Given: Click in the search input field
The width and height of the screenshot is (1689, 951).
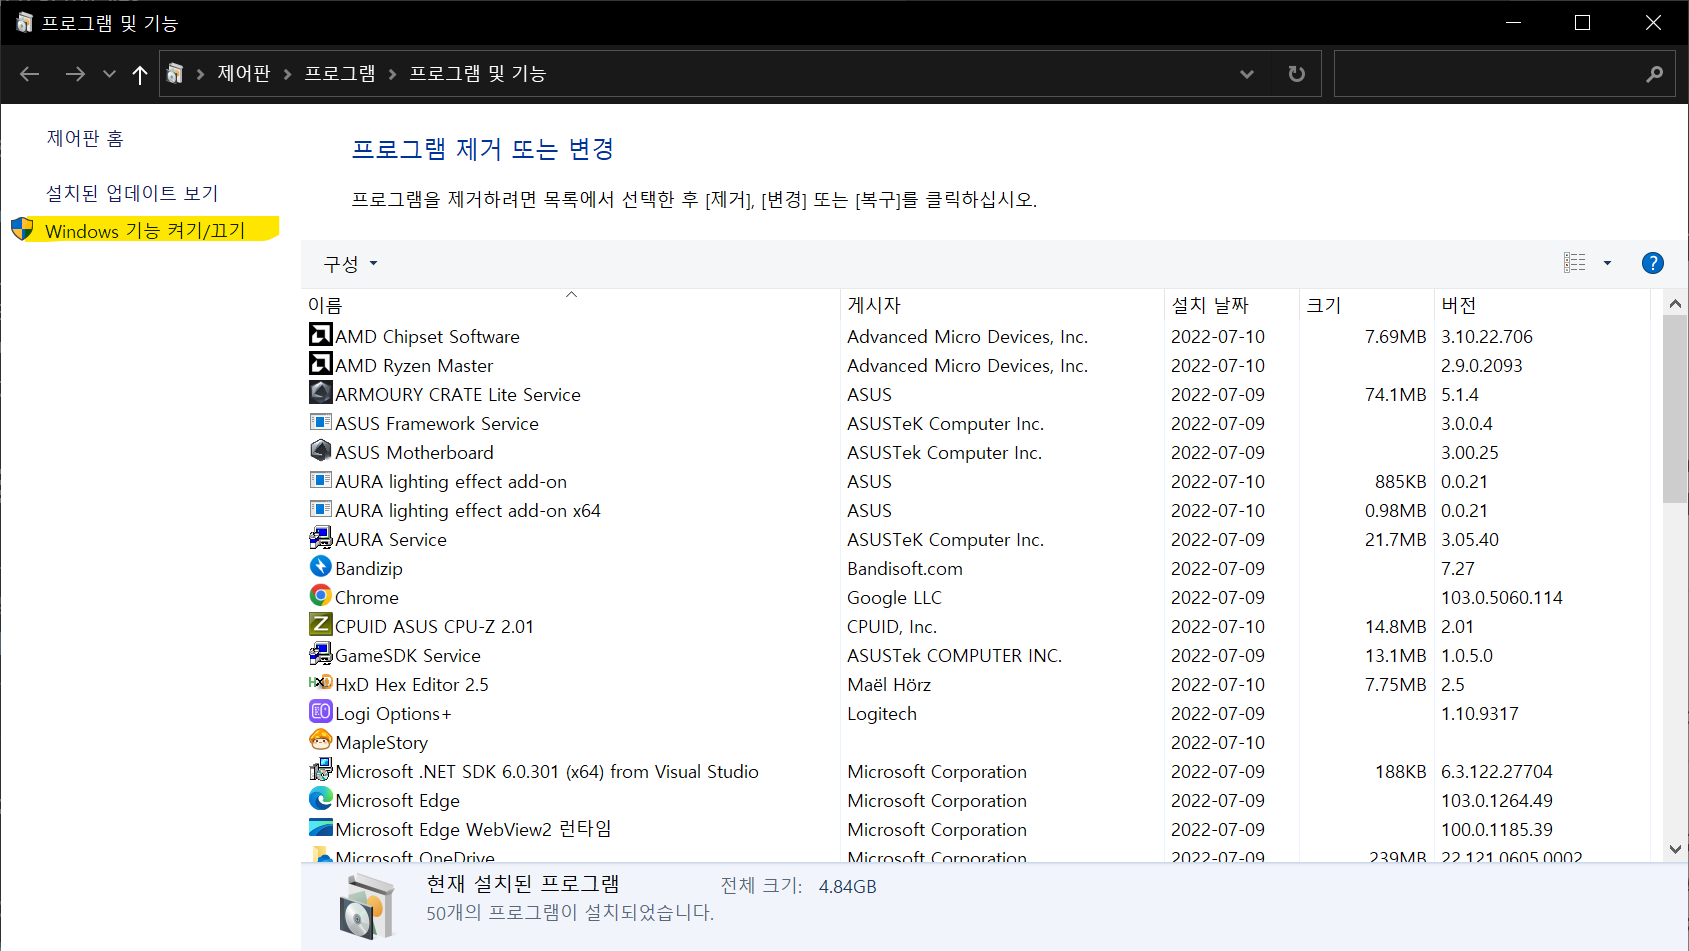Looking at the screenshot, I should click(x=1489, y=74).
